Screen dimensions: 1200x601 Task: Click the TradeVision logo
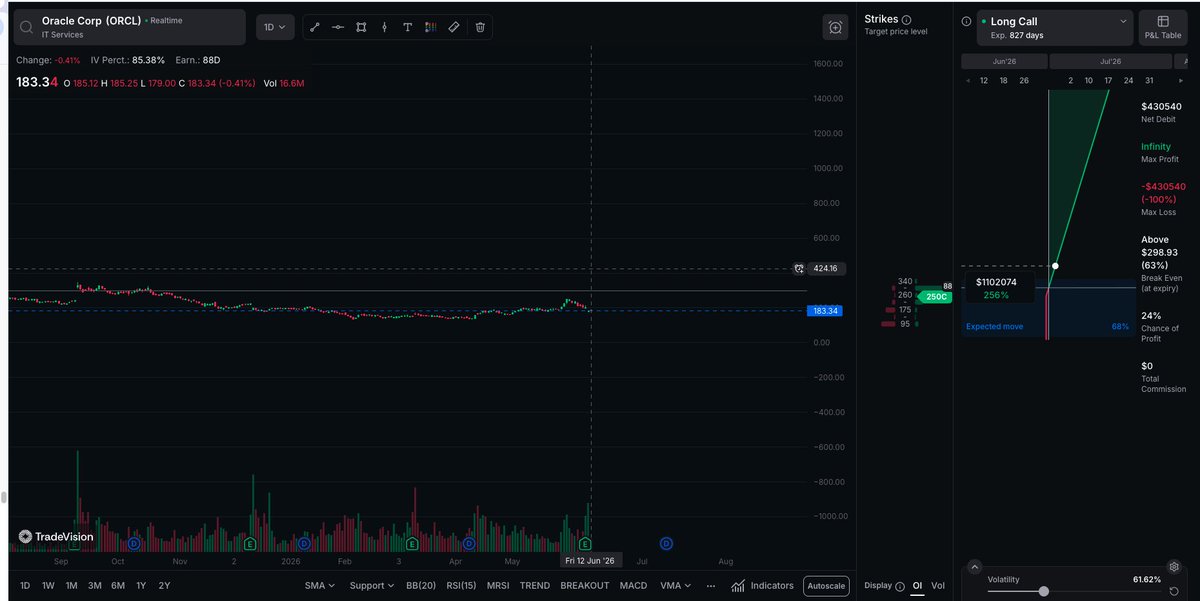click(x=56, y=537)
